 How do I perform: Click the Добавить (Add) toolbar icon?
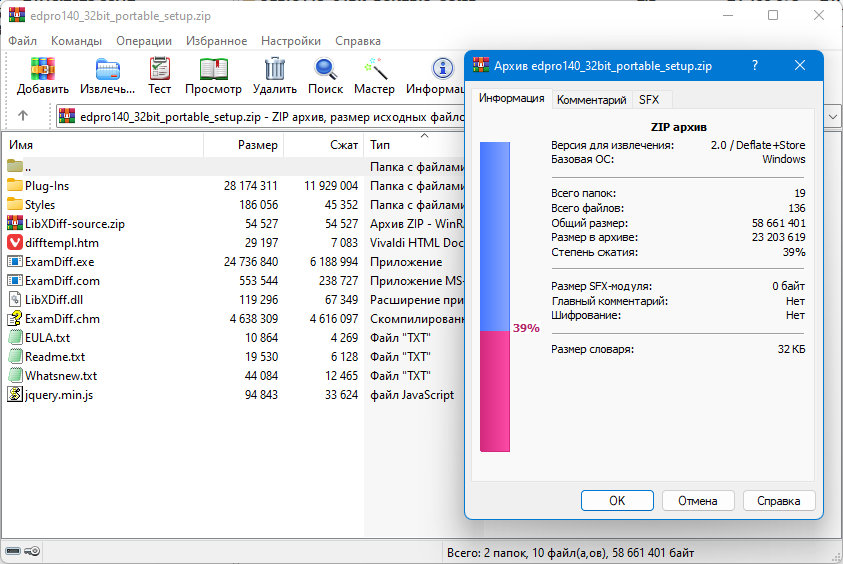(42, 69)
